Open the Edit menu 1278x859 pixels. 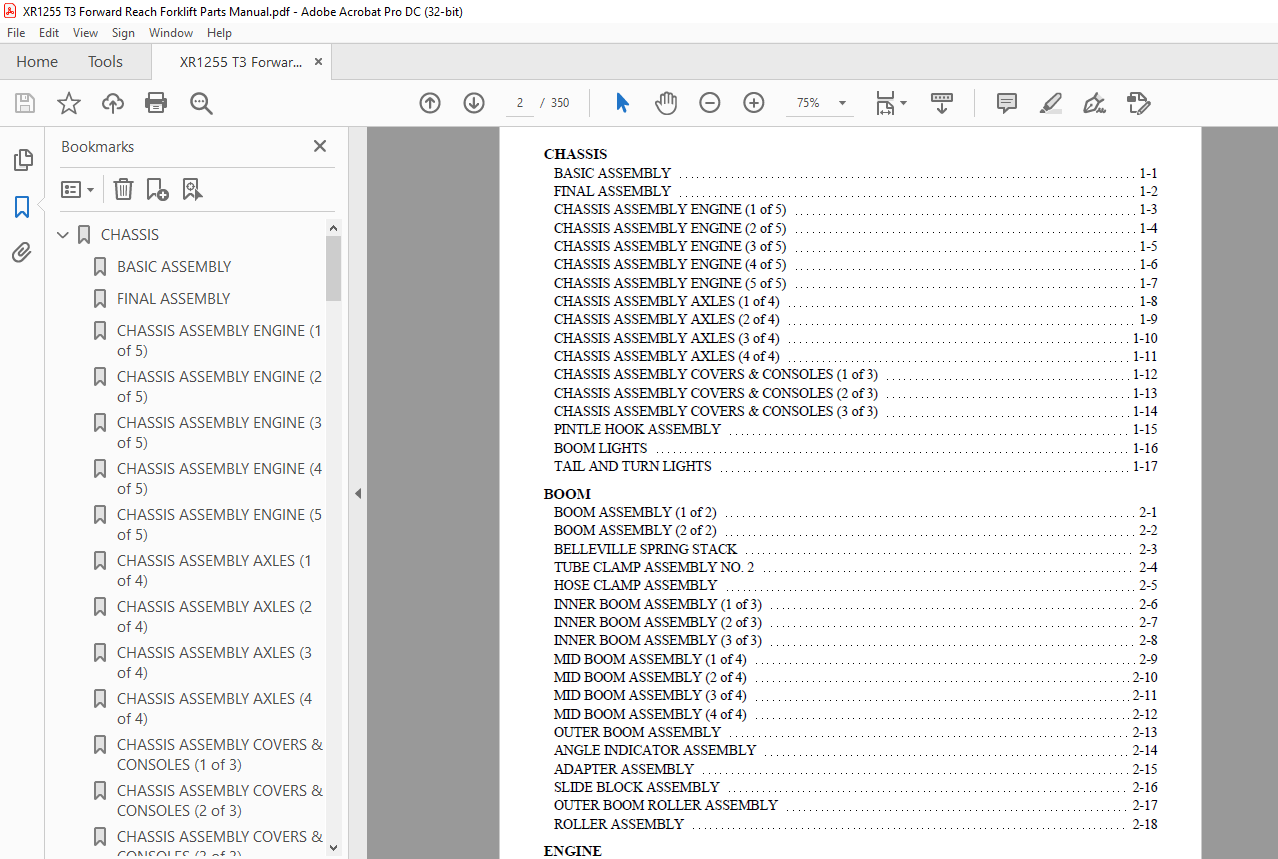point(49,33)
